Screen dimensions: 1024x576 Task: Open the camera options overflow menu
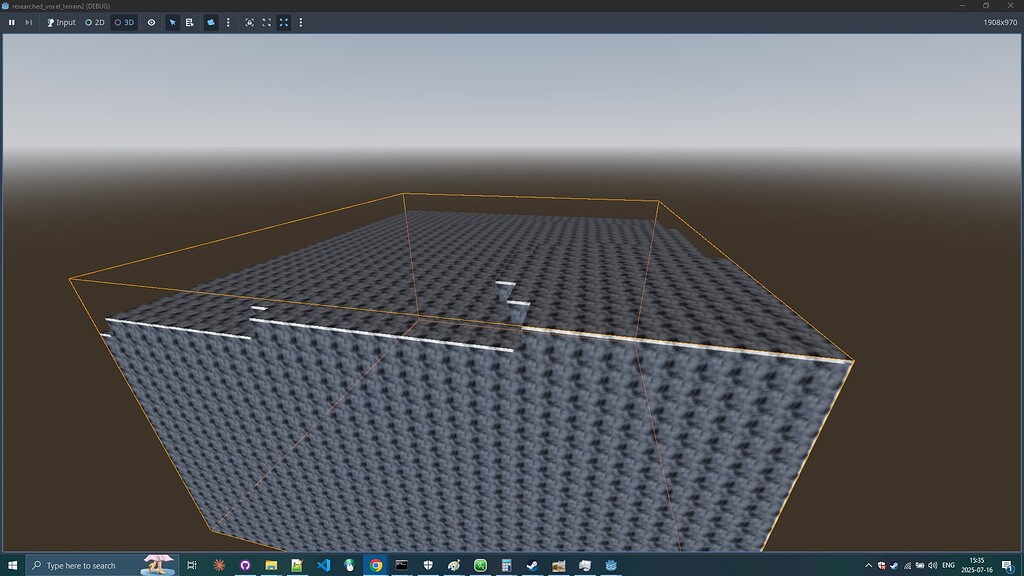[229, 22]
